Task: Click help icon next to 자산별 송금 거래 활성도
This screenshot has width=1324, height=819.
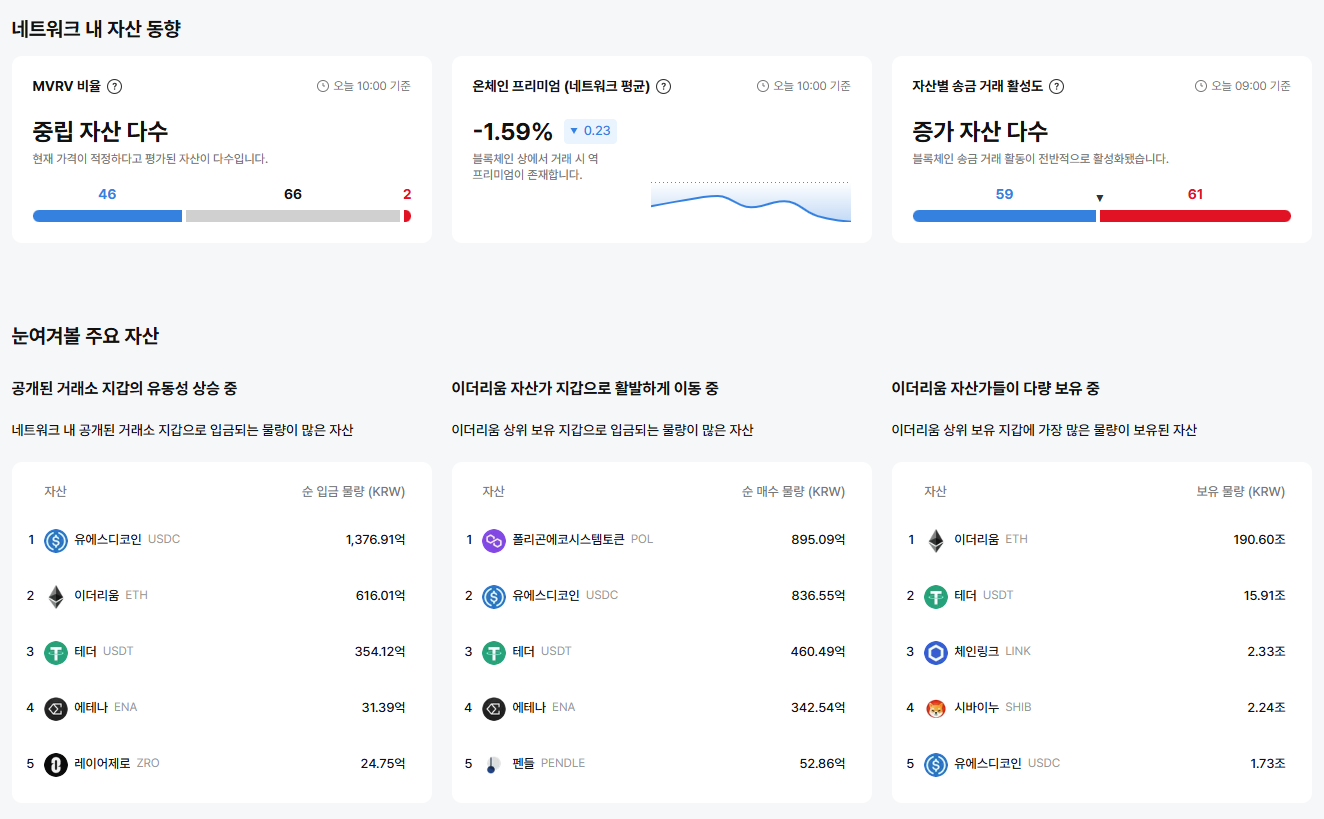Action: click(1056, 86)
